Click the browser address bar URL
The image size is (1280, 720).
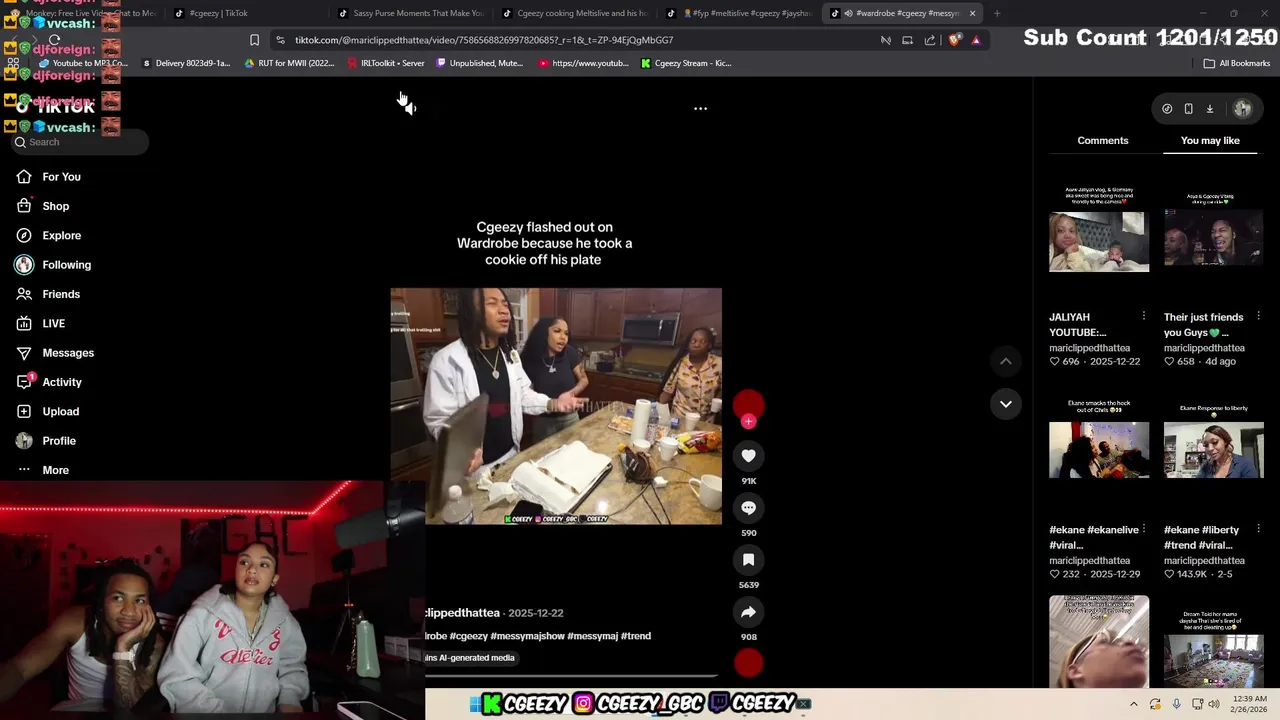pos(484,40)
